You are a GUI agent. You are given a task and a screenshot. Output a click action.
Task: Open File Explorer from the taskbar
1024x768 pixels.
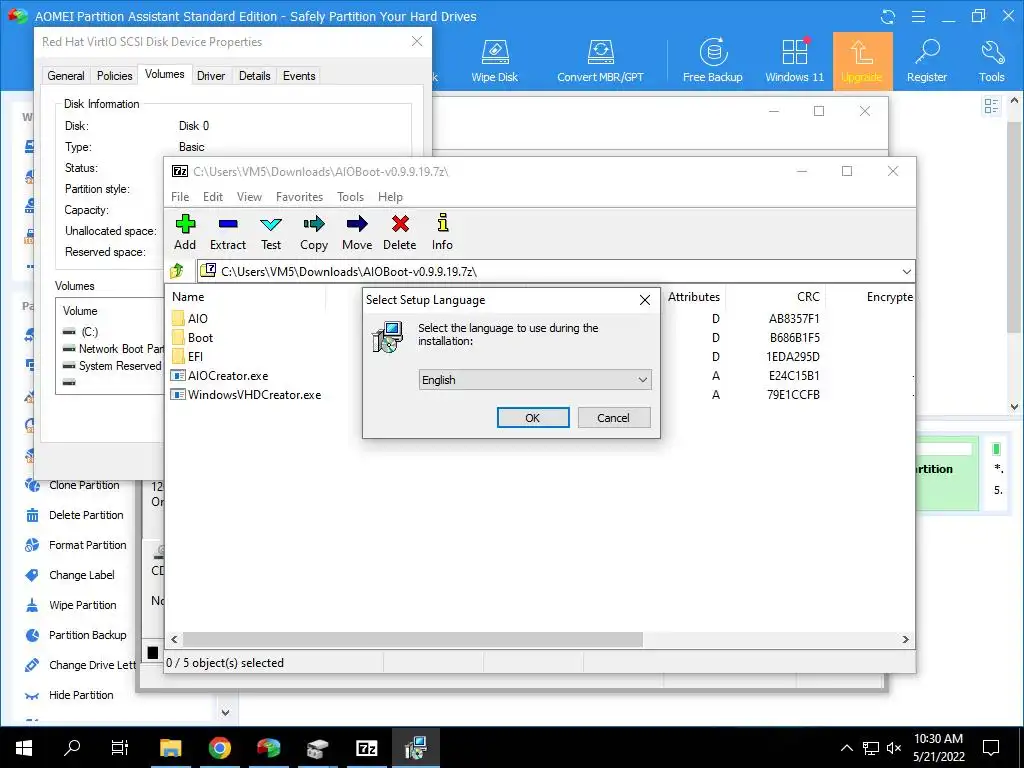(171, 747)
